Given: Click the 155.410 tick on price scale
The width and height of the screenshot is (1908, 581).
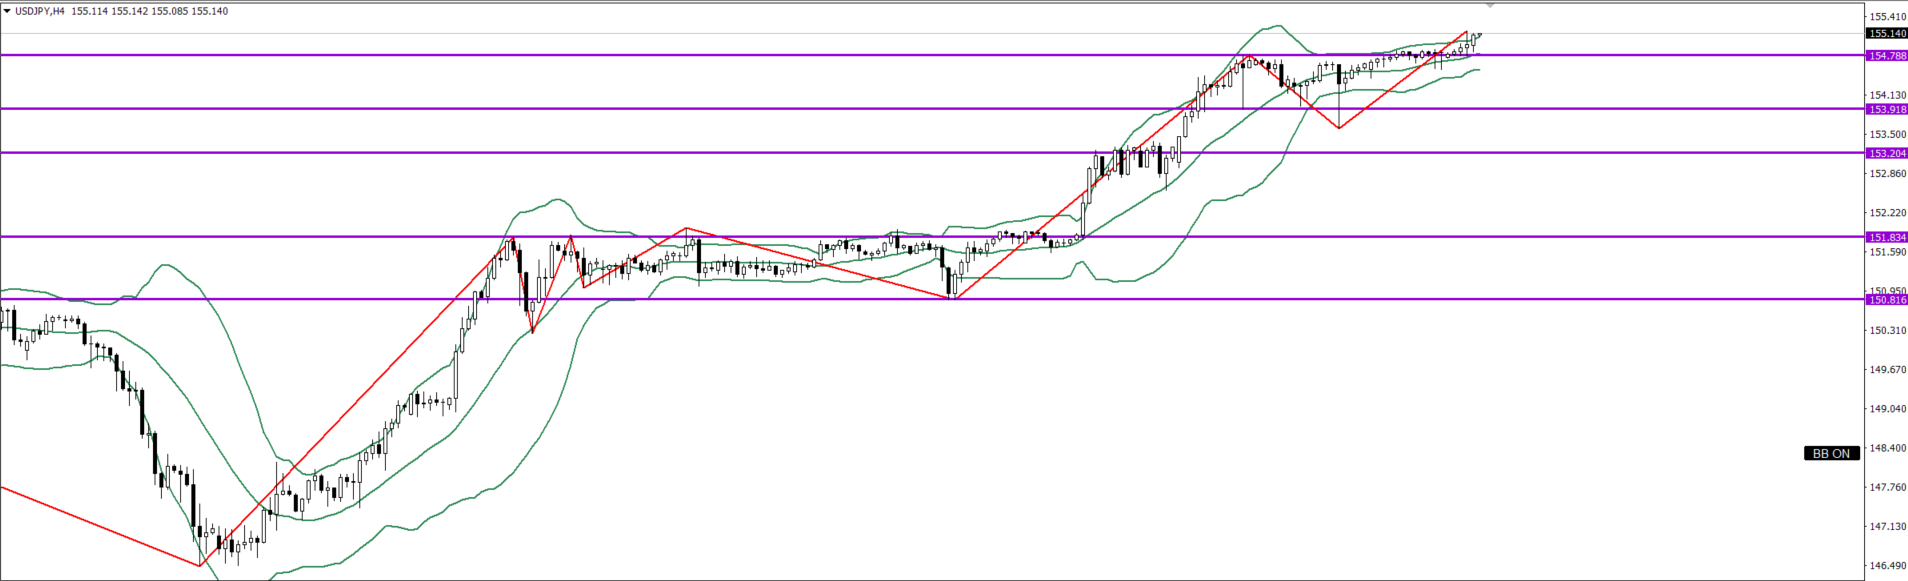Looking at the screenshot, I should coord(1887,17).
